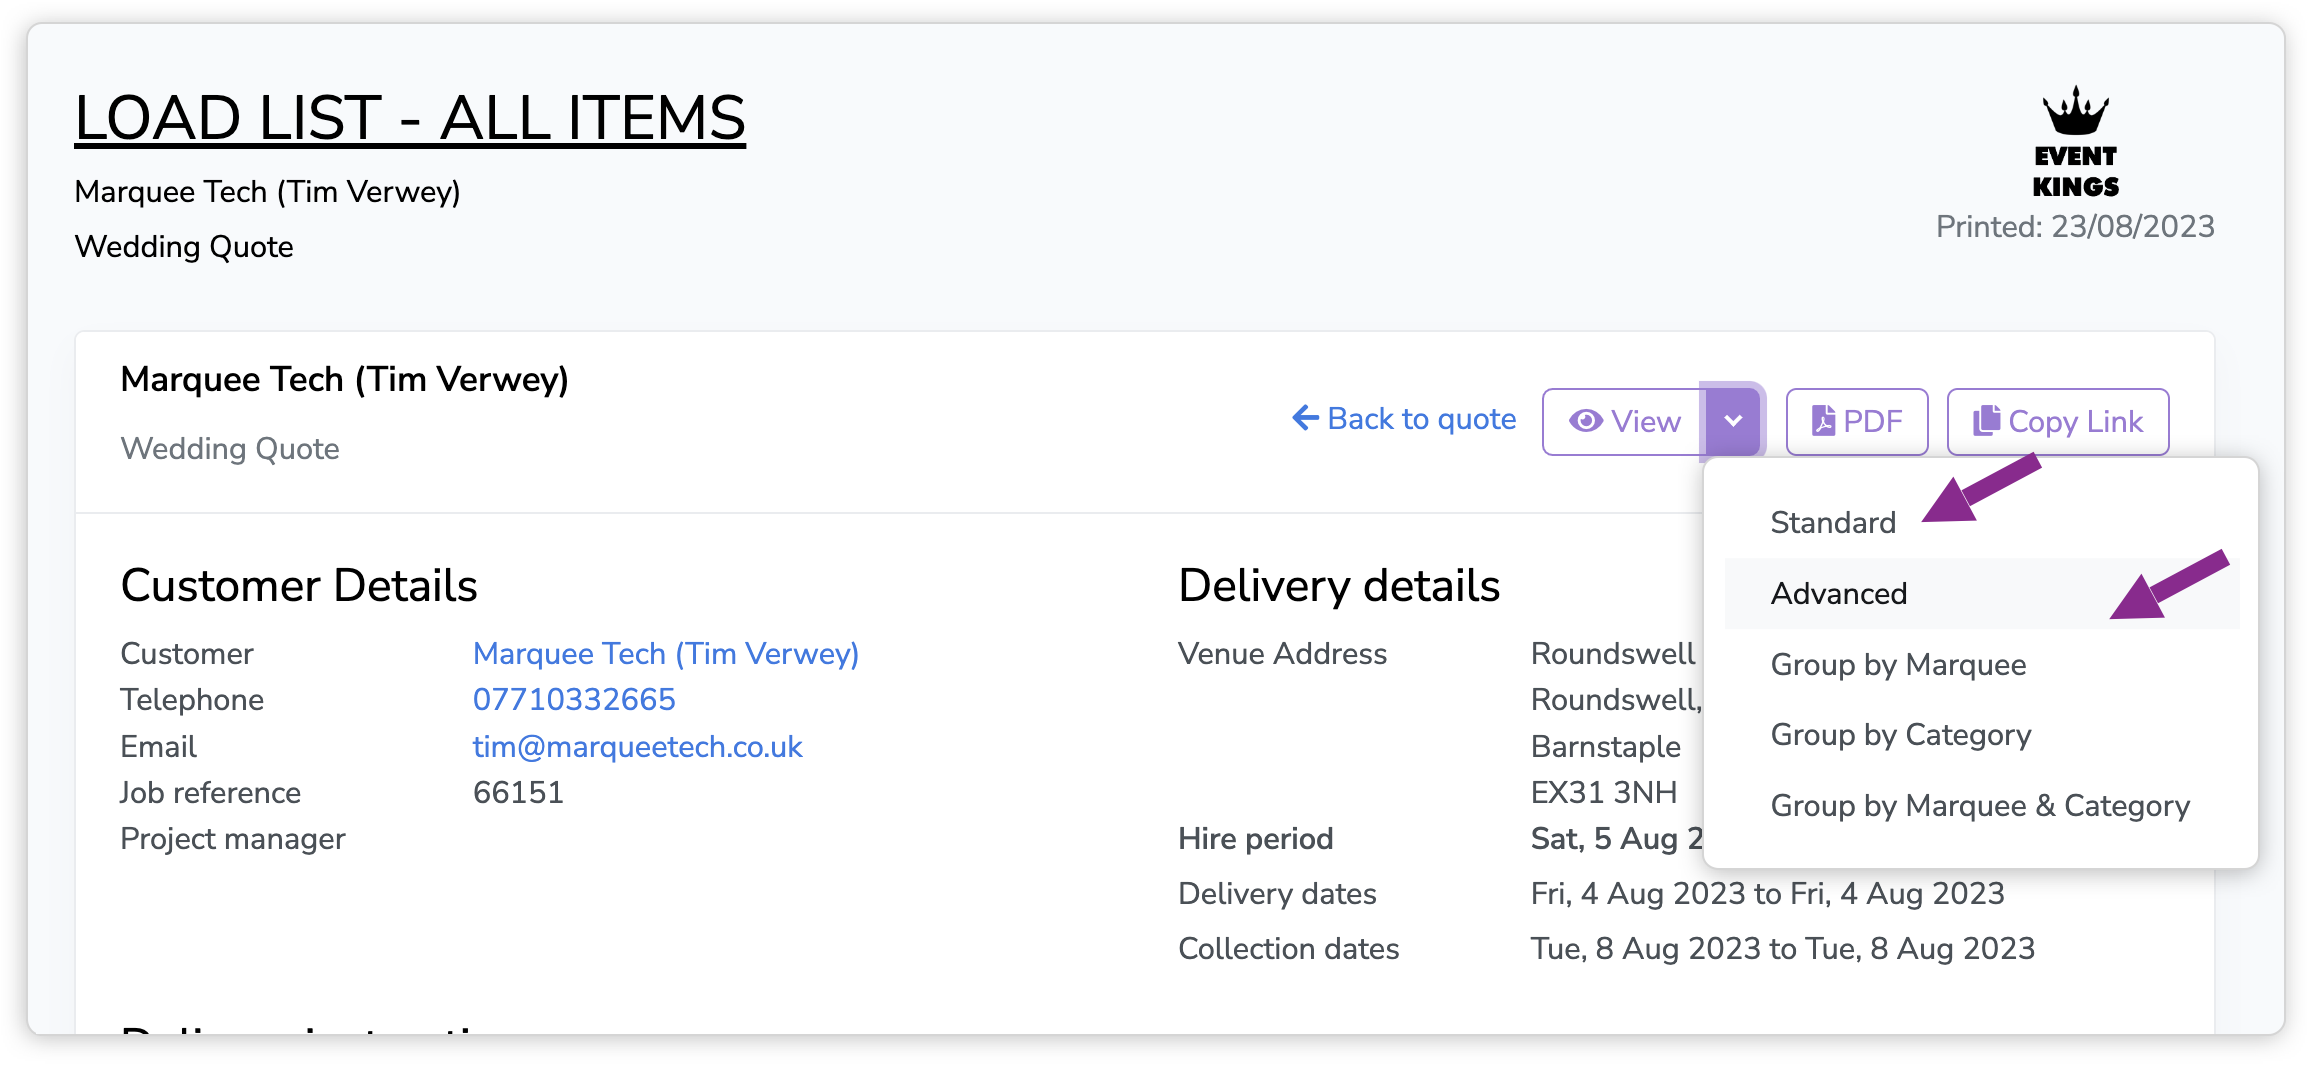Image resolution: width=2312 pixels, height=1066 pixels.
Task: Download the PDF load list
Action: click(1857, 421)
